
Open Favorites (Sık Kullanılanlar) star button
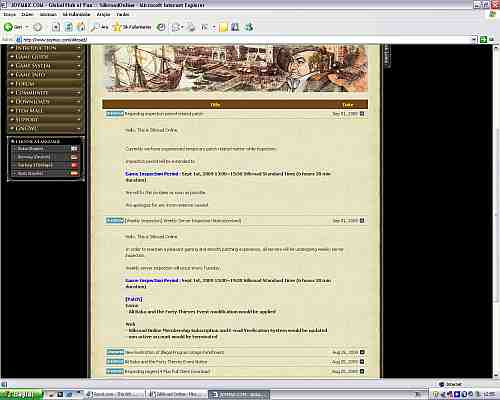[x=132, y=27]
